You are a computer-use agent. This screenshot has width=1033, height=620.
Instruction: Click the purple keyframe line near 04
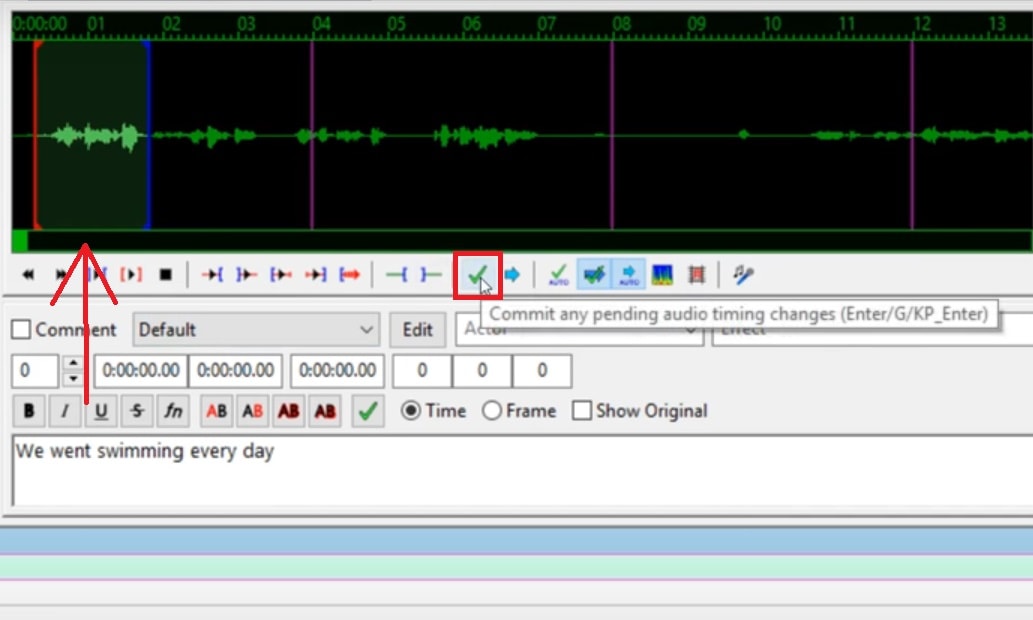312,135
